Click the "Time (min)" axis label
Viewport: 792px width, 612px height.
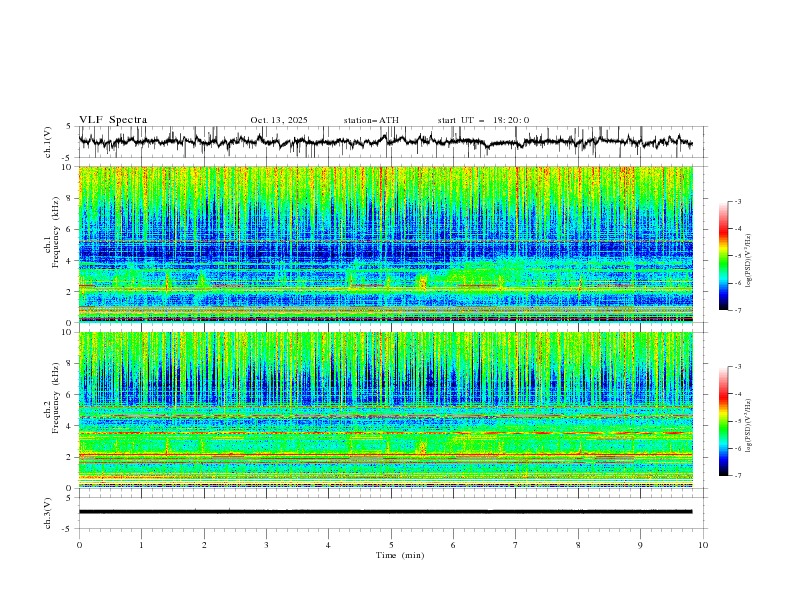[x=400, y=555]
